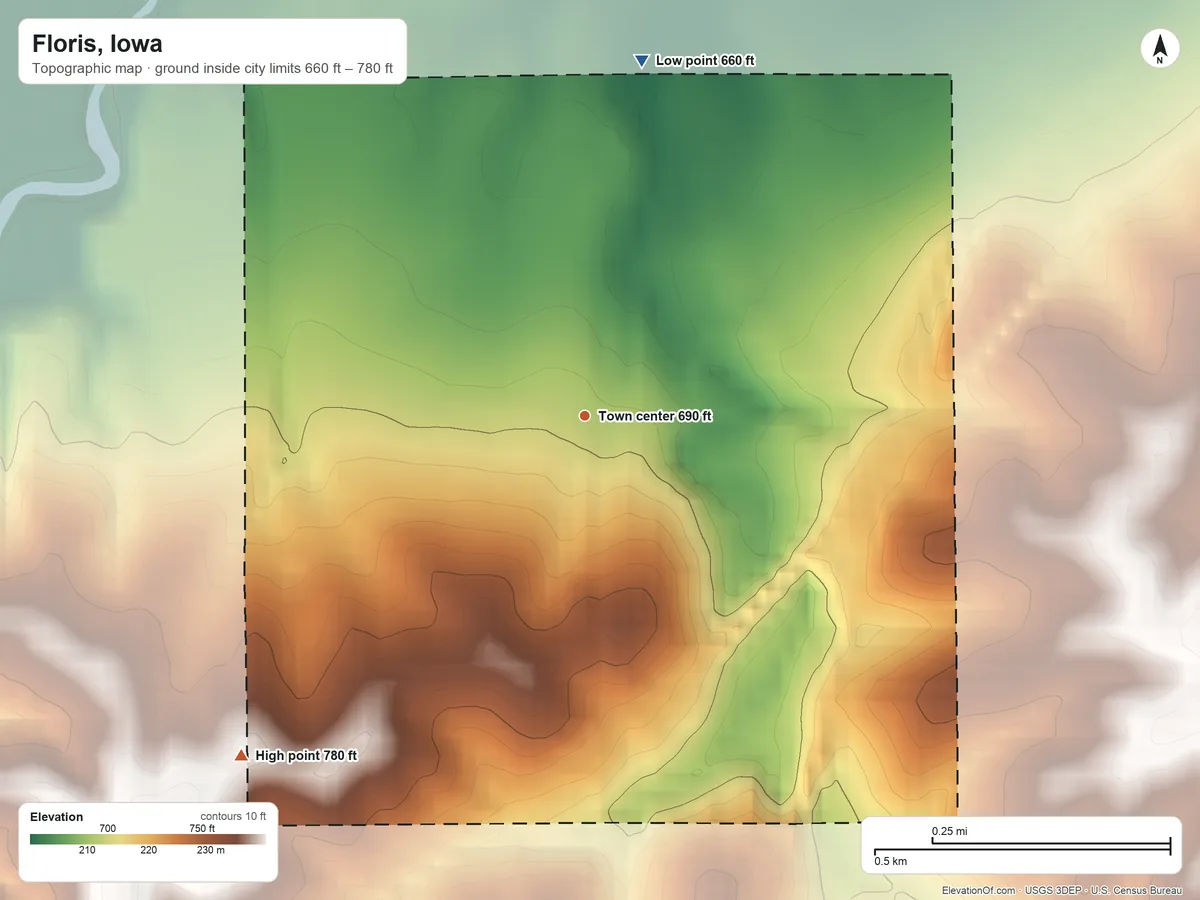The image size is (1200, 900).
Task: Click the 'Elevation' legend heading
Action: [57, 817]
